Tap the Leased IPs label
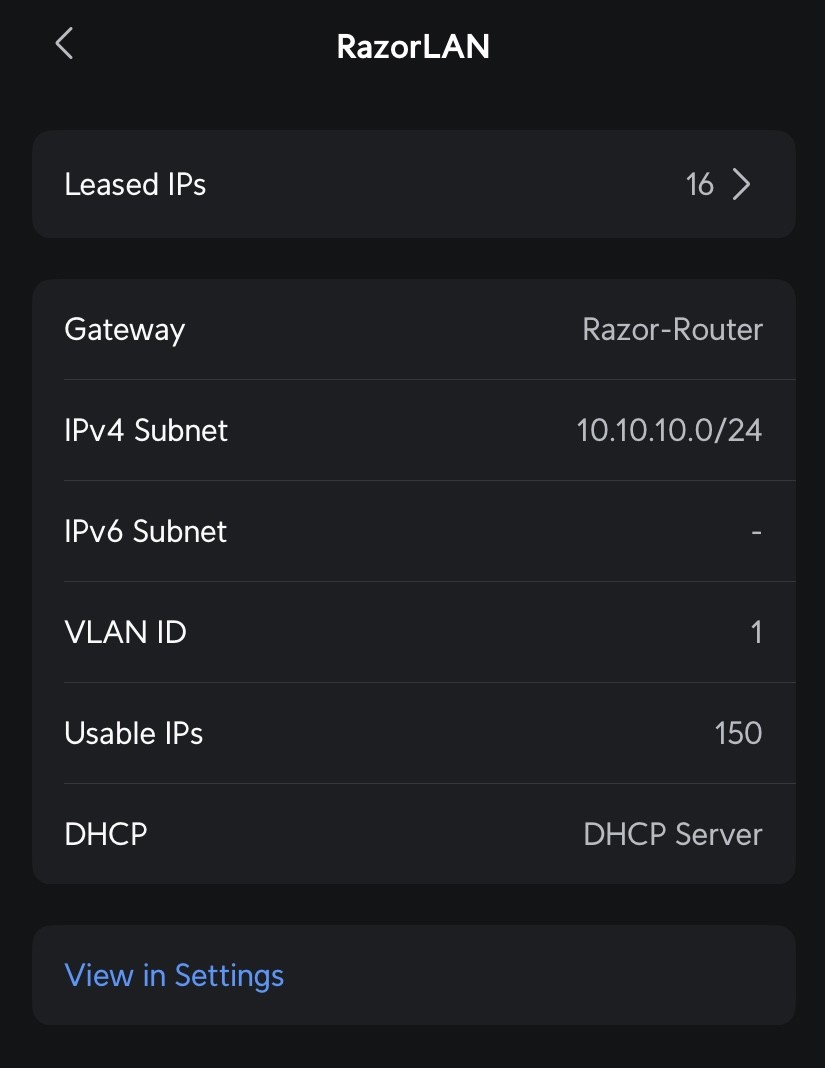Viewport: 825px width, 1068px height. [x=135, y=185]
